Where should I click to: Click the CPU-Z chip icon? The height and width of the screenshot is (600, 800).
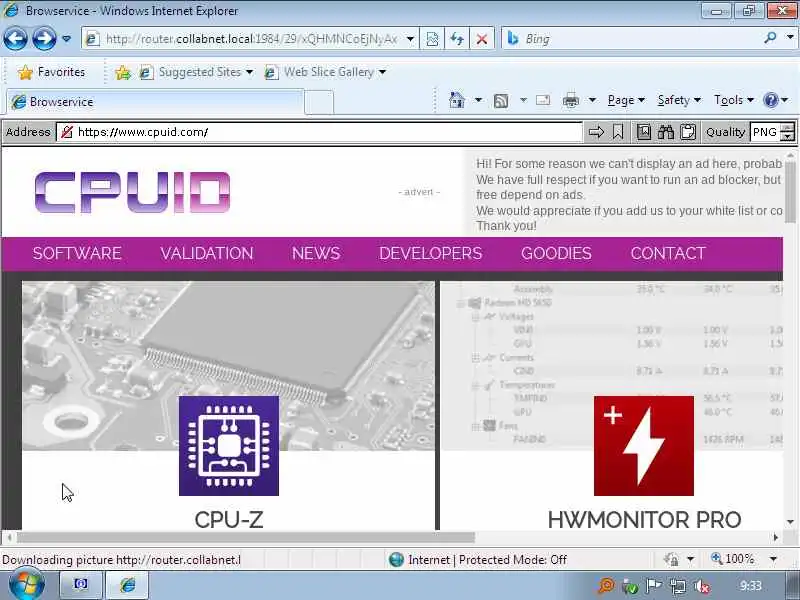(229, 445)
